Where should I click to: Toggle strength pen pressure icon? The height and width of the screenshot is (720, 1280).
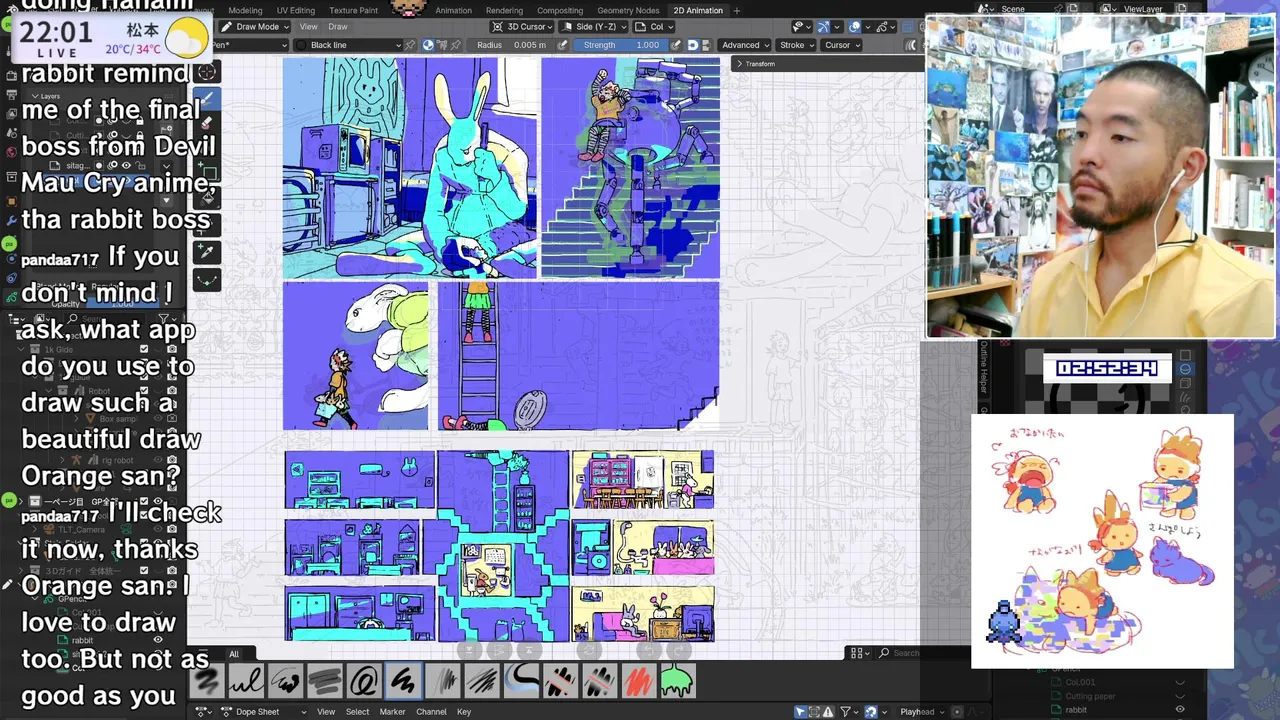[676, 45]
